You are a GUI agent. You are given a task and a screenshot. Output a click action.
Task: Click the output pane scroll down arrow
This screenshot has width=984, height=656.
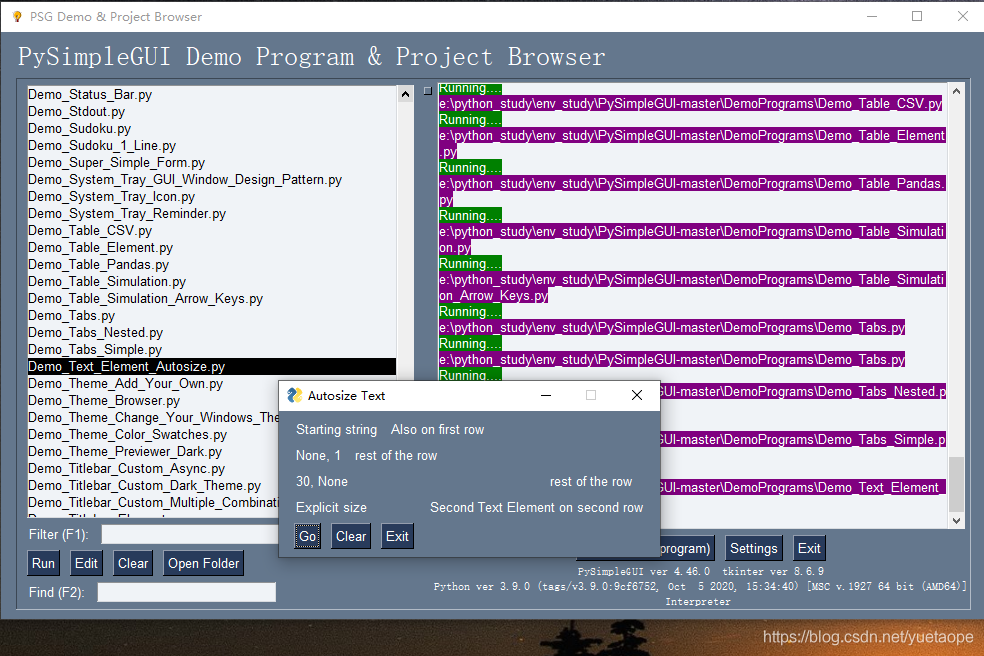[x=956, y=520]
